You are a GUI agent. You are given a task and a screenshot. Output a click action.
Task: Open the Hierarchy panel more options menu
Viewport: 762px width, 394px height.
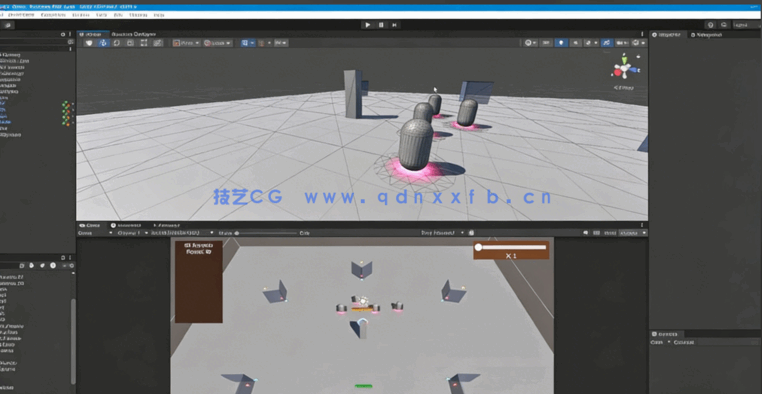tap(70, 34)
